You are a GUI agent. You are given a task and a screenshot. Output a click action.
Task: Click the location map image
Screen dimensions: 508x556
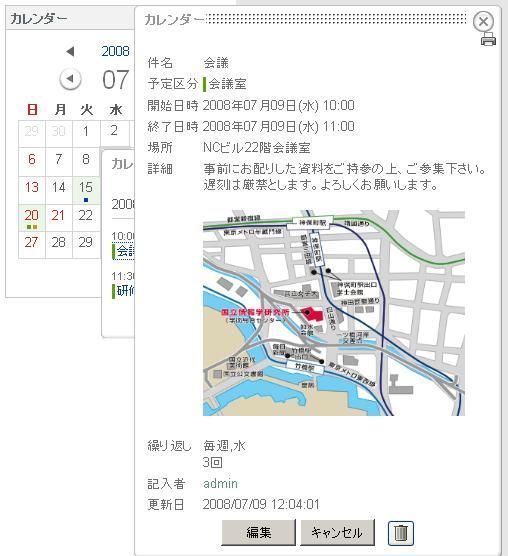tap(334, 313)
